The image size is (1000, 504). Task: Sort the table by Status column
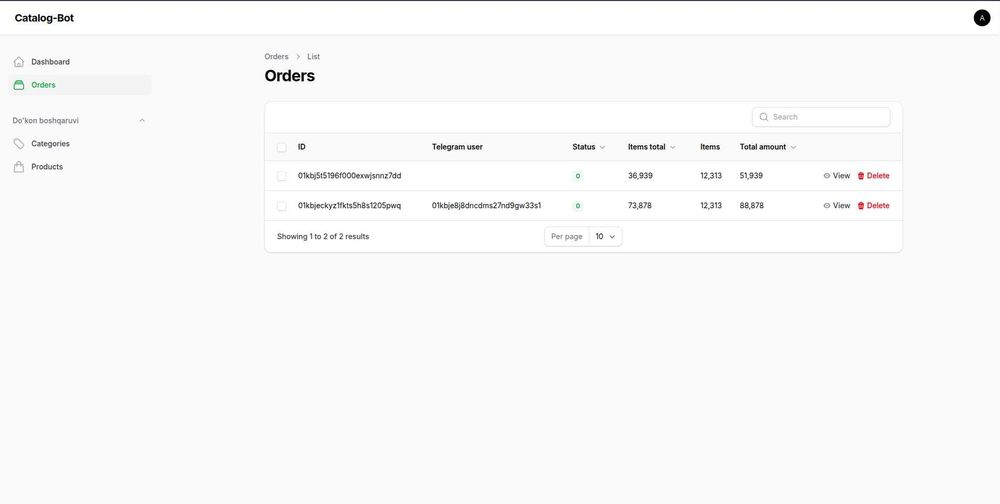589,147
